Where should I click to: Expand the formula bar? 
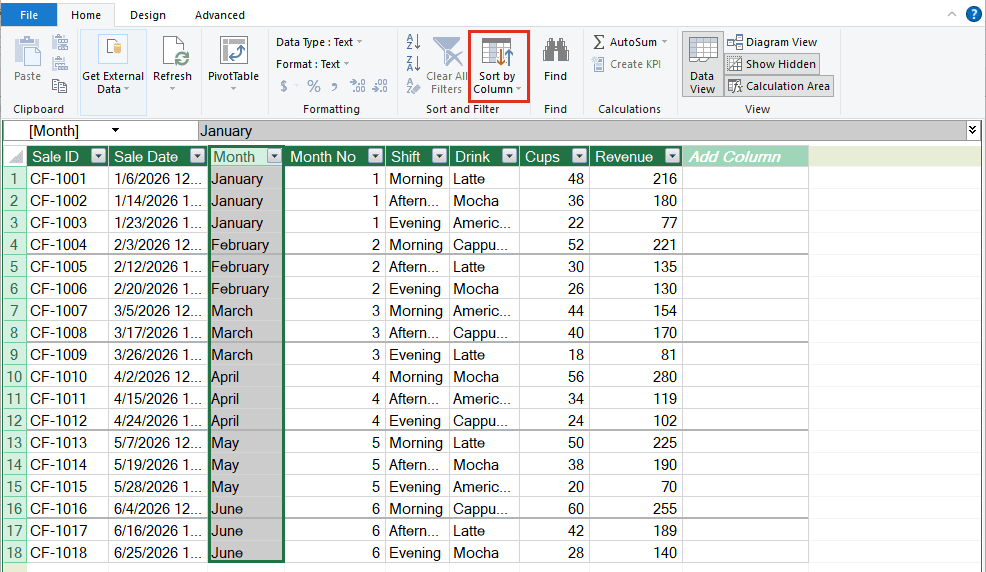pyautogui.click(x=972, y=130)
